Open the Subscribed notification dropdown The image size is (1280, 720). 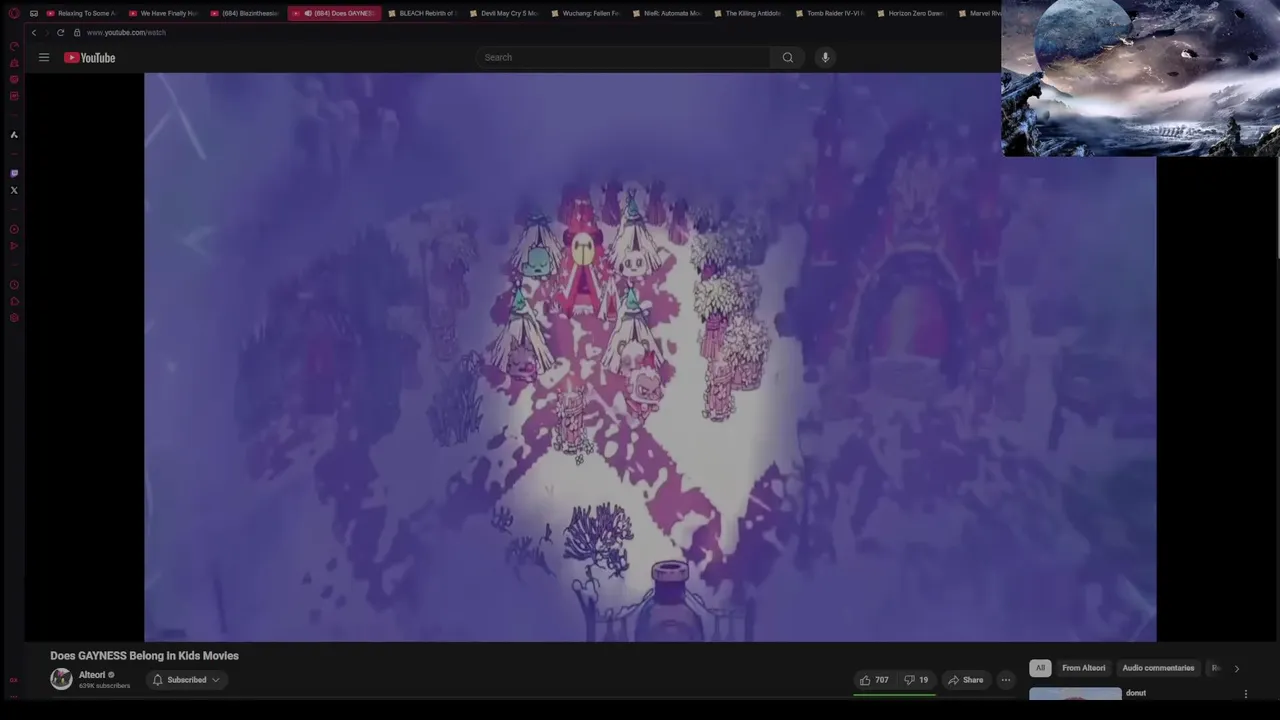point(186,680)
